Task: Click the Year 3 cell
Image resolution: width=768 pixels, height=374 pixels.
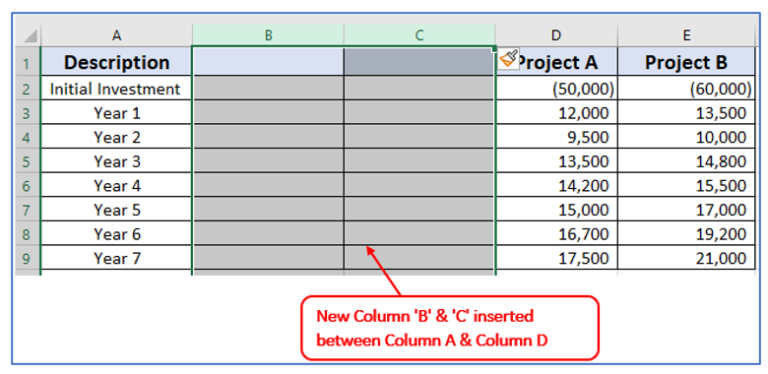Action: (117, 161)
